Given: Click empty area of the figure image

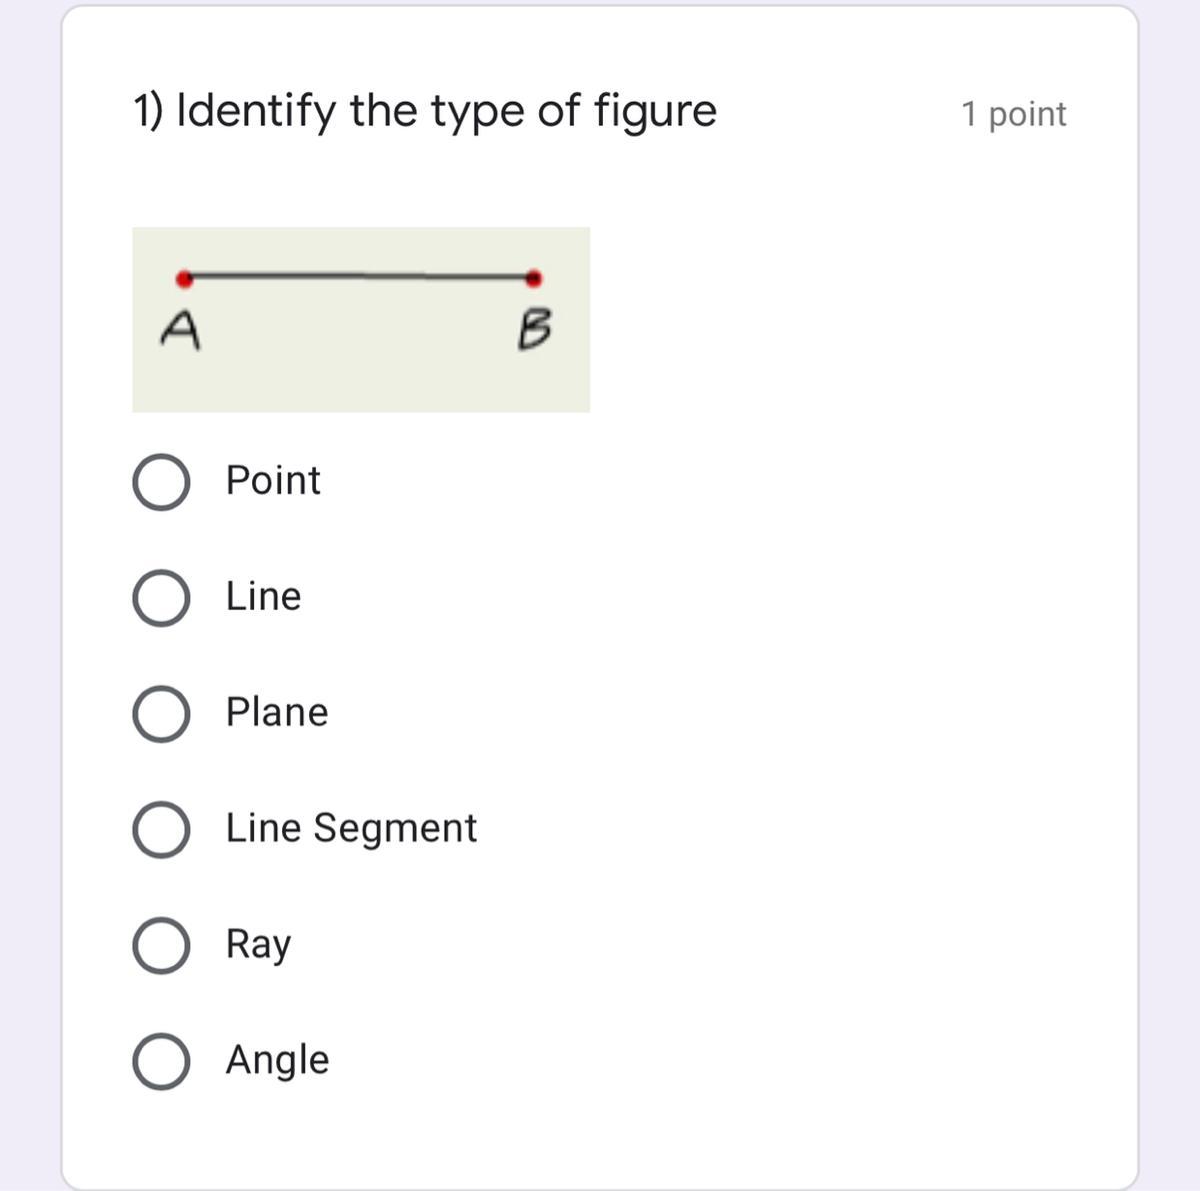Looking at the screenshot, I should (360, 370).
